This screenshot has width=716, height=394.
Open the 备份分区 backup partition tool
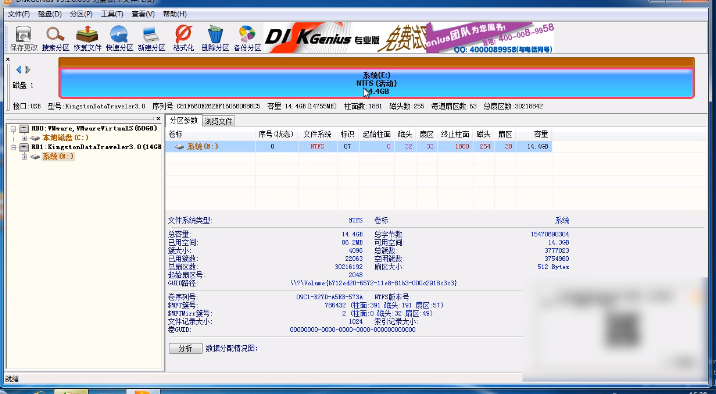coord(247,38)
